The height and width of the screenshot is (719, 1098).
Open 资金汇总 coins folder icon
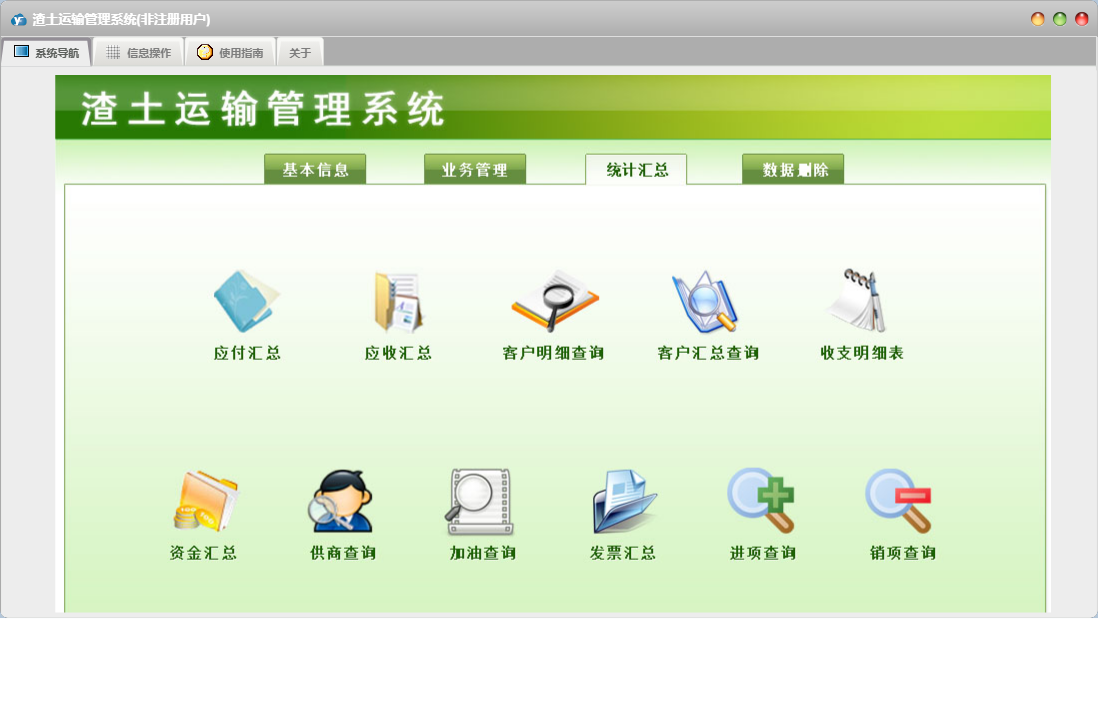tap(206, 501)
